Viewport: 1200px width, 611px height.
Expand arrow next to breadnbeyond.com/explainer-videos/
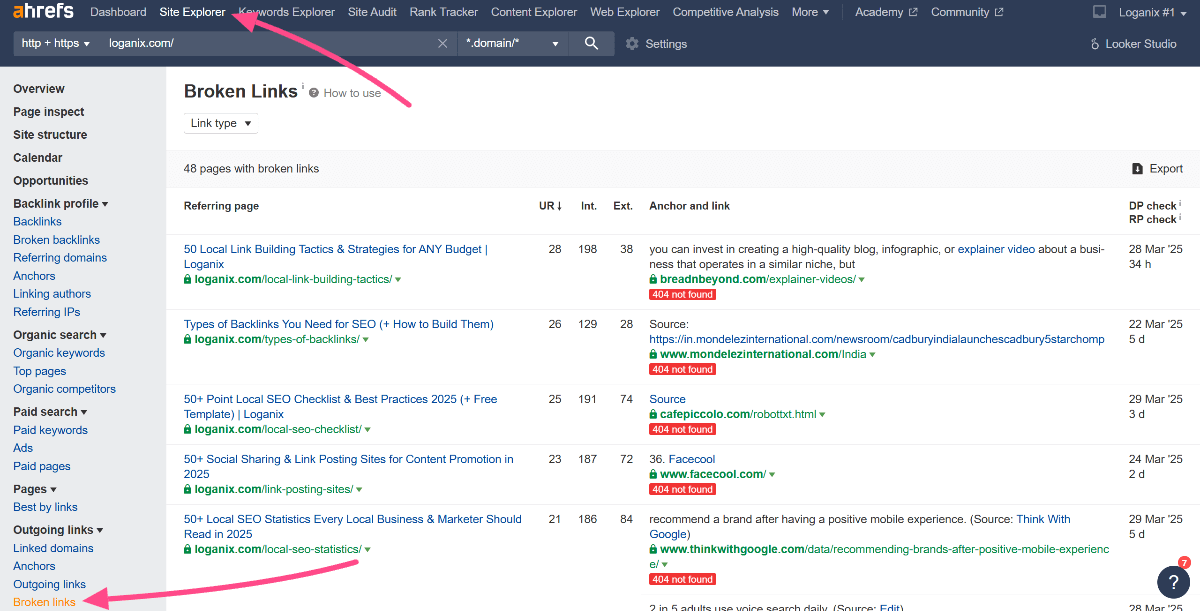pos(862,280)
